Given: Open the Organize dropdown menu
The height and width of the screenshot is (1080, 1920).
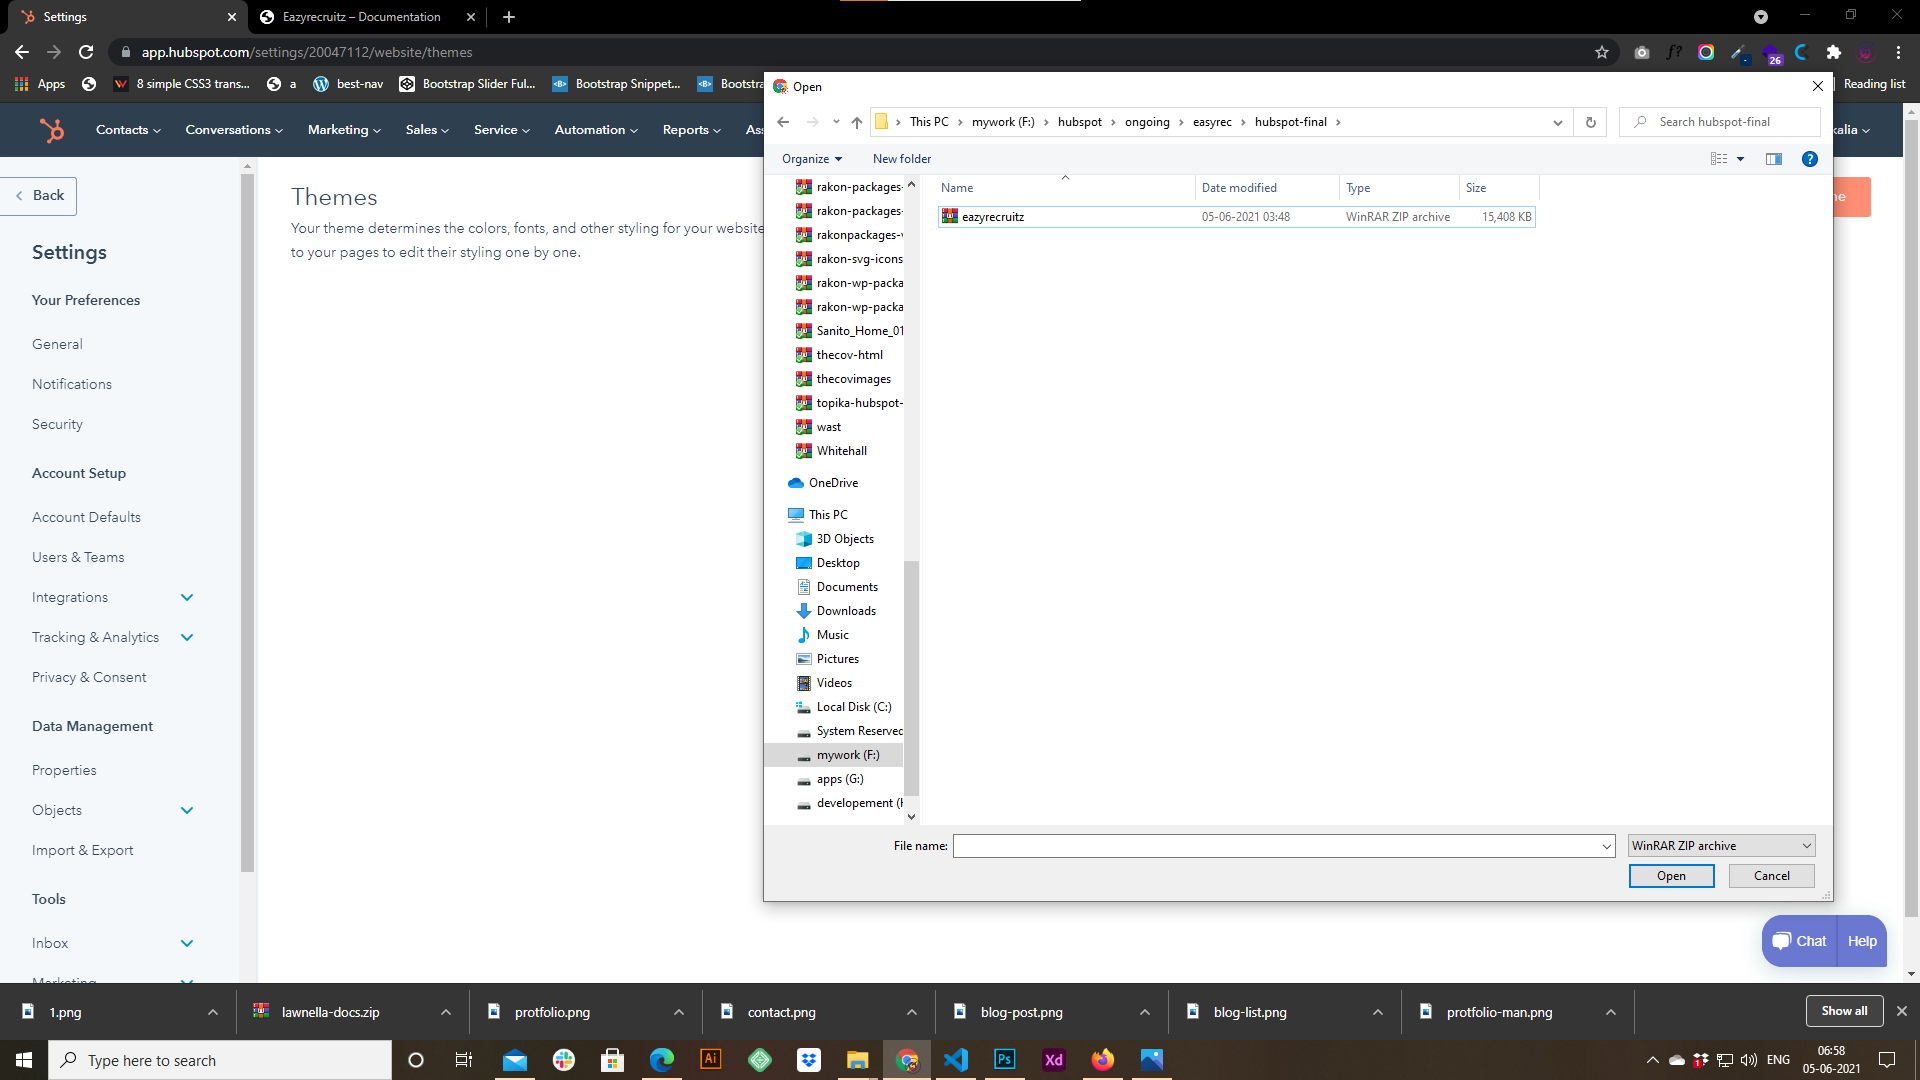Looking at the screenshot, I should (812, 159).
